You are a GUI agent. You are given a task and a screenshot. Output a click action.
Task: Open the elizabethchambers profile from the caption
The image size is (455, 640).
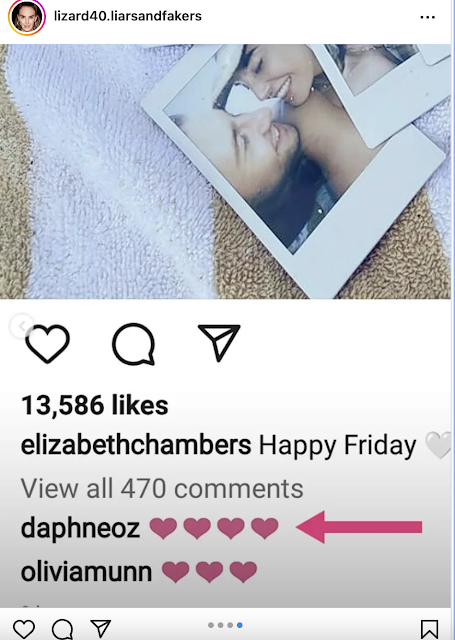(136, 444)
